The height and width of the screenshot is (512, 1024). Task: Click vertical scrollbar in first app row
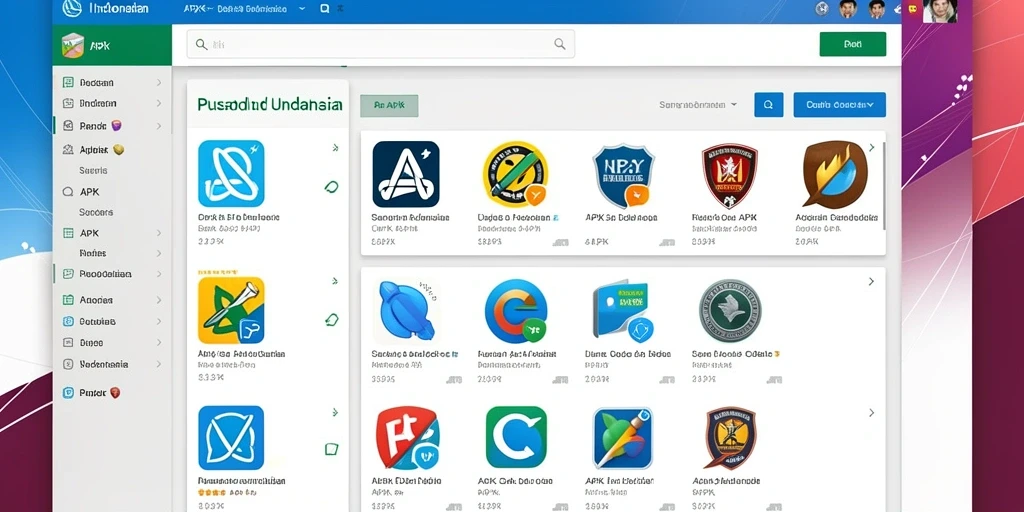(883, 186)
